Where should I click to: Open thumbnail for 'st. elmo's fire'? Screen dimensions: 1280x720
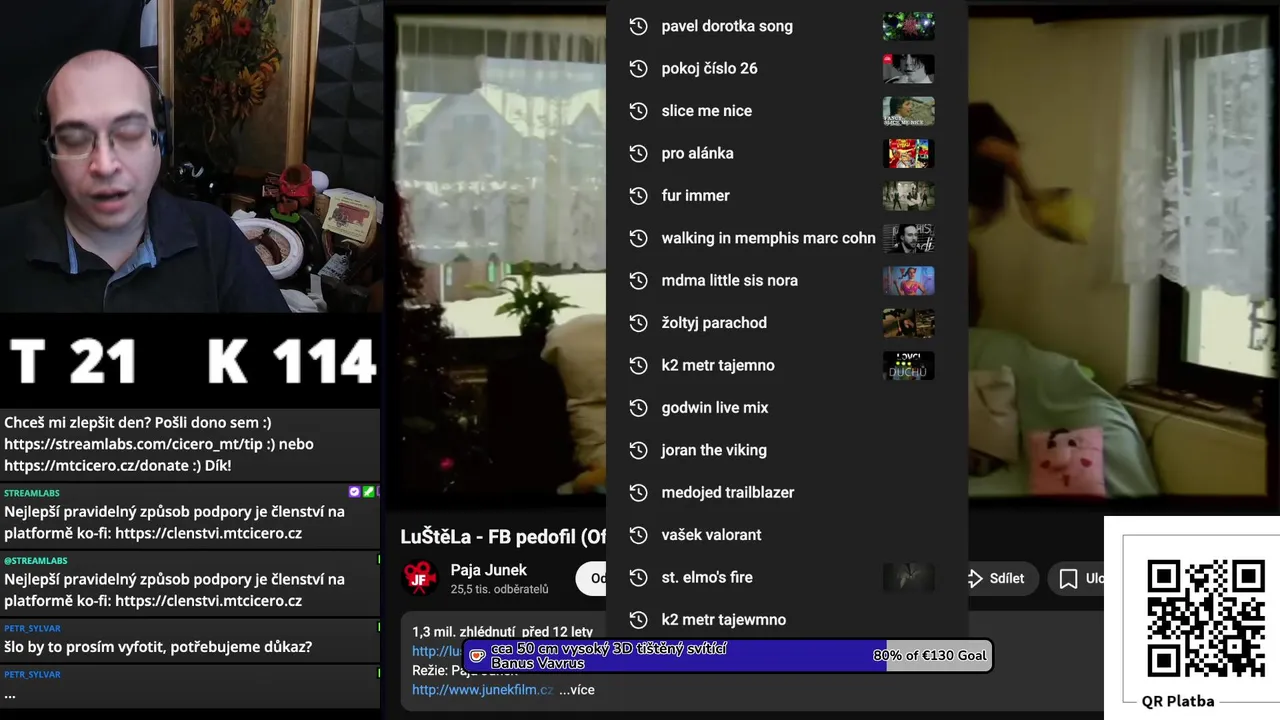pos(908,577)
